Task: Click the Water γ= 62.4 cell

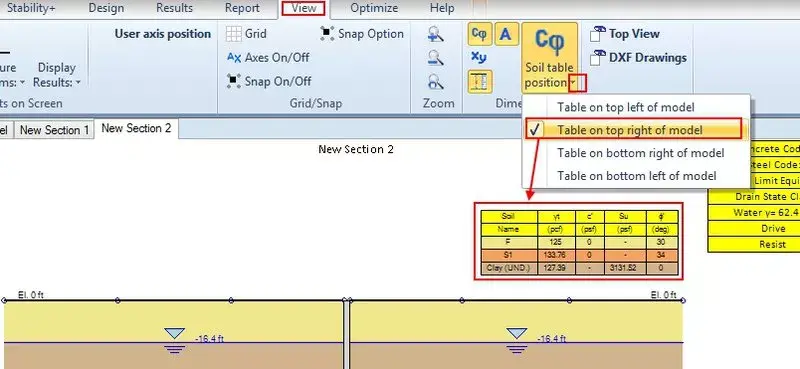Action: (x=754, y=213)
